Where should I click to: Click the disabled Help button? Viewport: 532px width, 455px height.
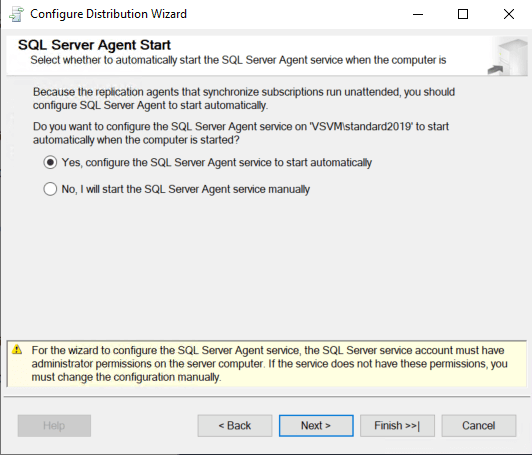54,425
